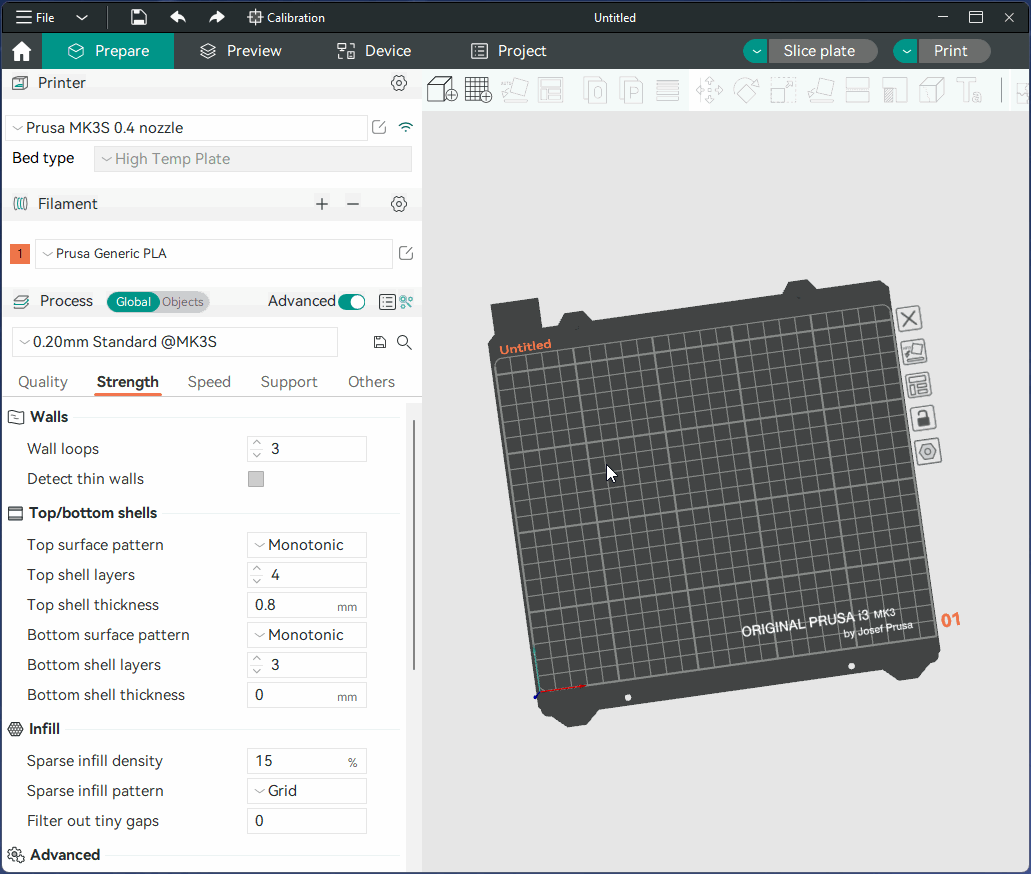The height and width of the screenshot is (874, 1031).
Task: Expand the Slice plate dropdown arrow
Action: coord(755,51)
